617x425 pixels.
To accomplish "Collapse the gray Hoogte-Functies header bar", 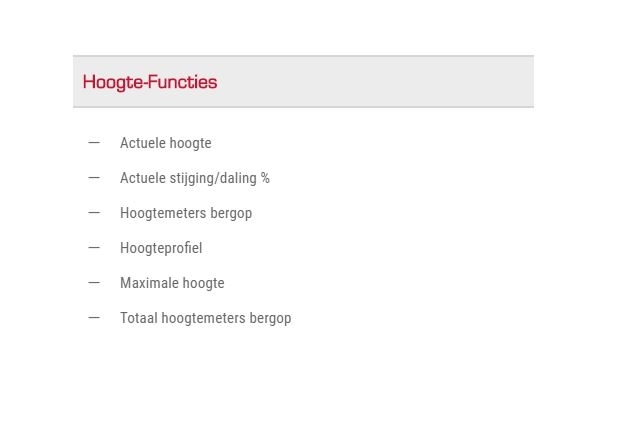I will (303, 81).
